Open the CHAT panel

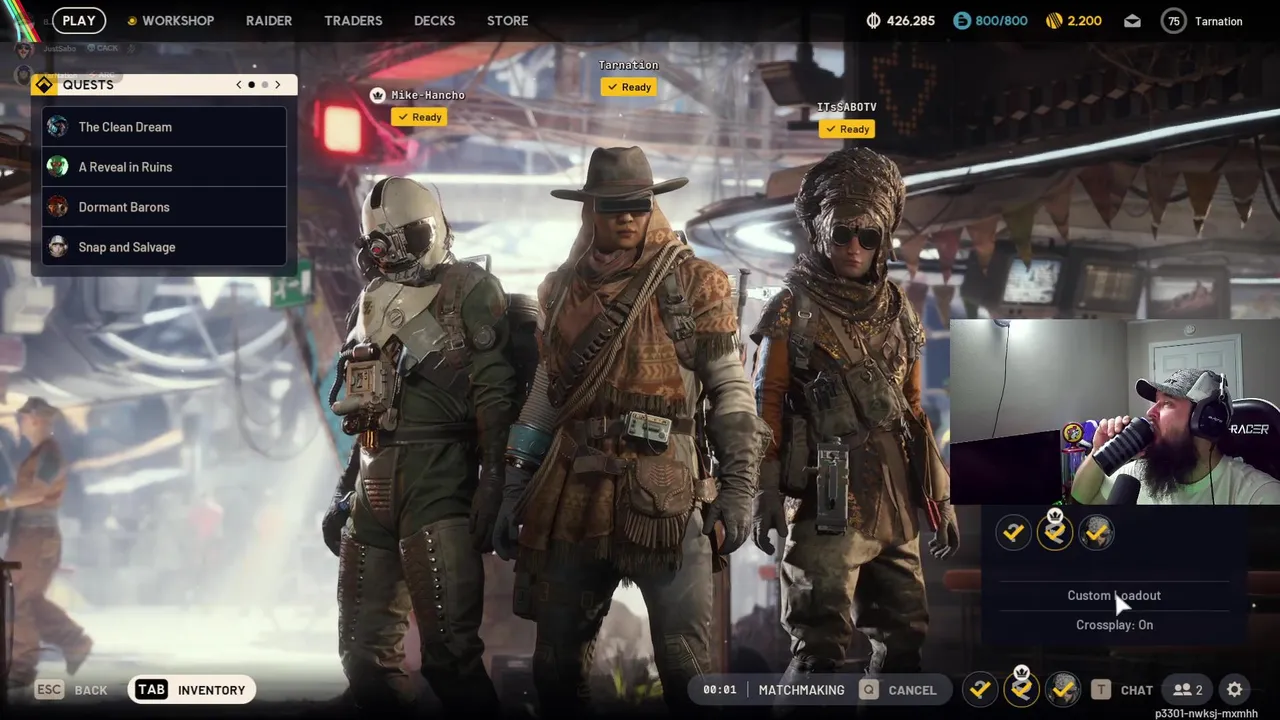tap(1136, 690)
